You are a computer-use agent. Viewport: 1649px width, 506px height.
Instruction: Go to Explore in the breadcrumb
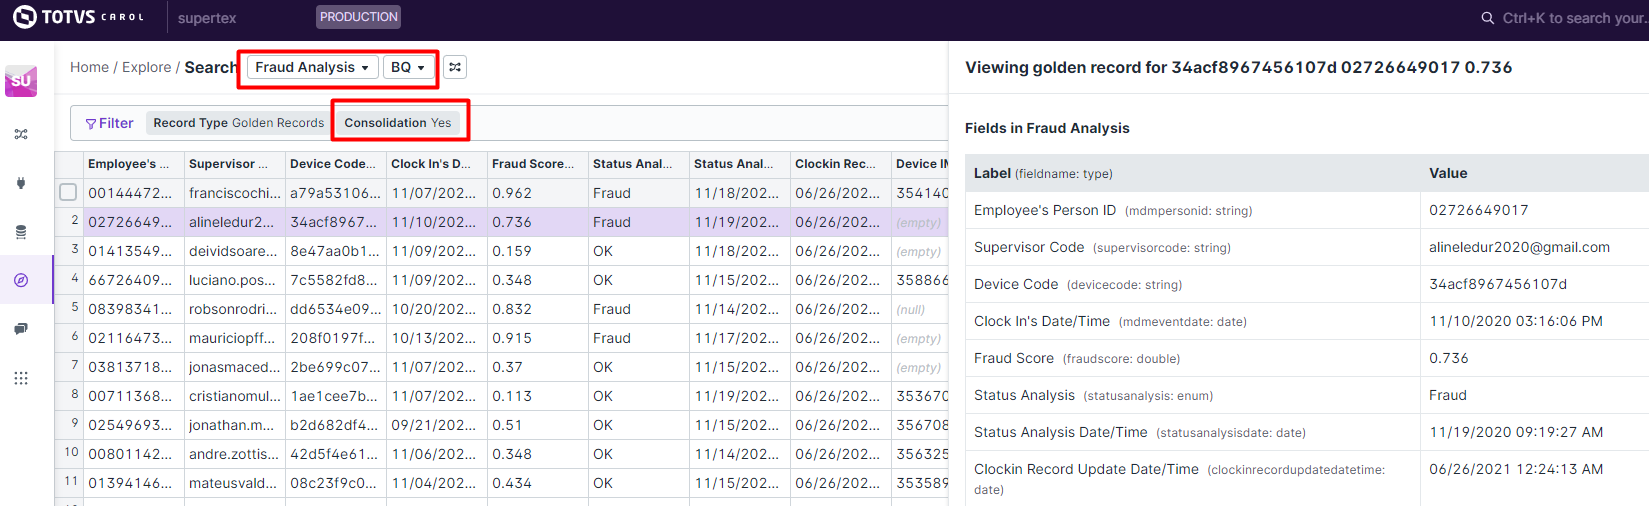pos(147,67)
